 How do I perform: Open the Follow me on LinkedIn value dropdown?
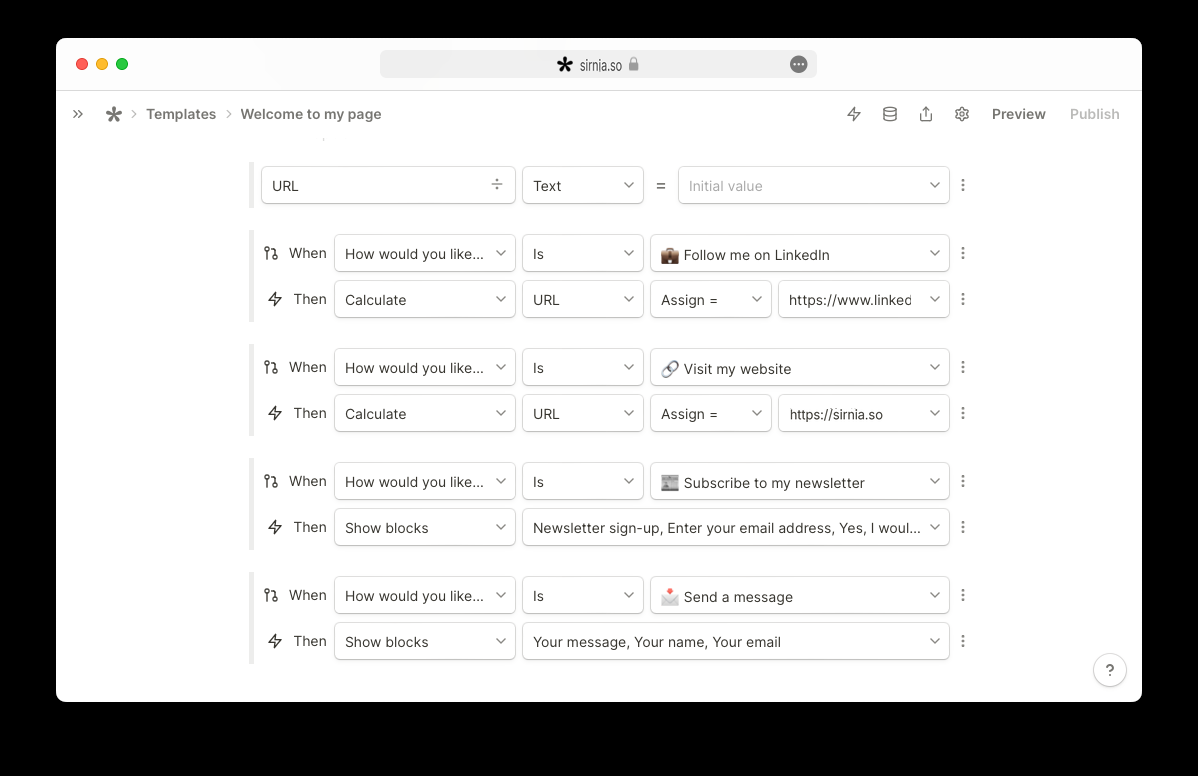[800, 254]
